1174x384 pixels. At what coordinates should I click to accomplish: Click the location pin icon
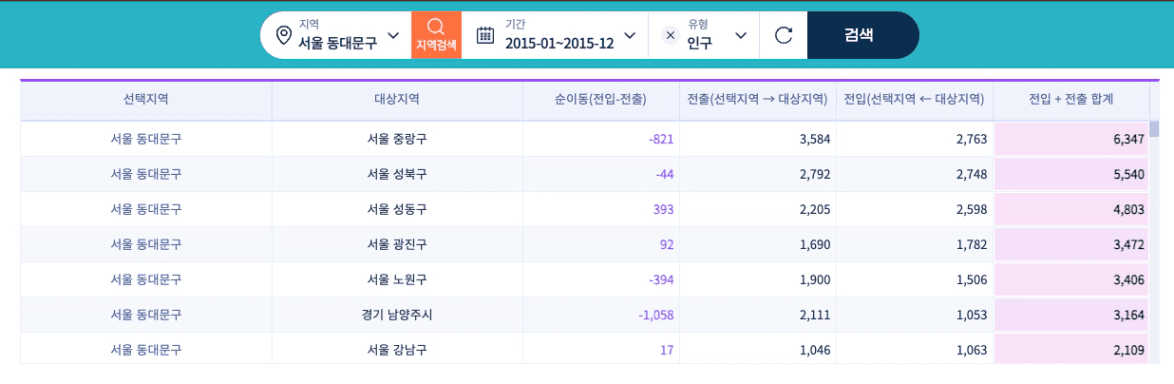(x=283, y=35)
